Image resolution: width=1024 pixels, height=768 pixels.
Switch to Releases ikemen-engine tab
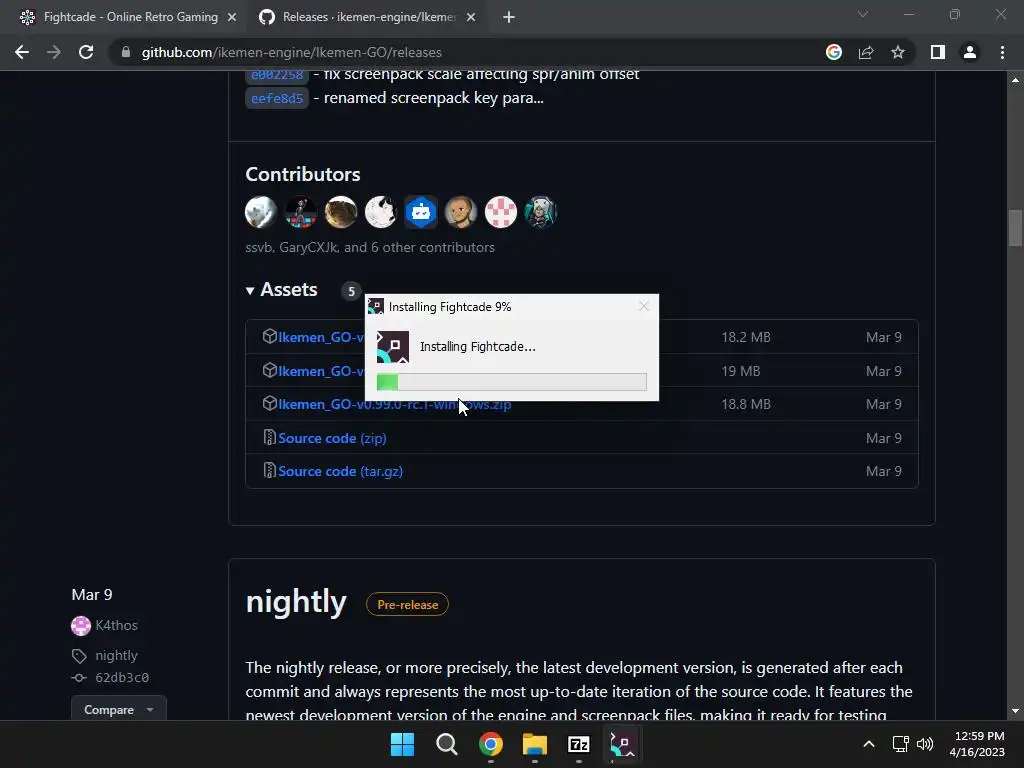click(x=366, y=18)
